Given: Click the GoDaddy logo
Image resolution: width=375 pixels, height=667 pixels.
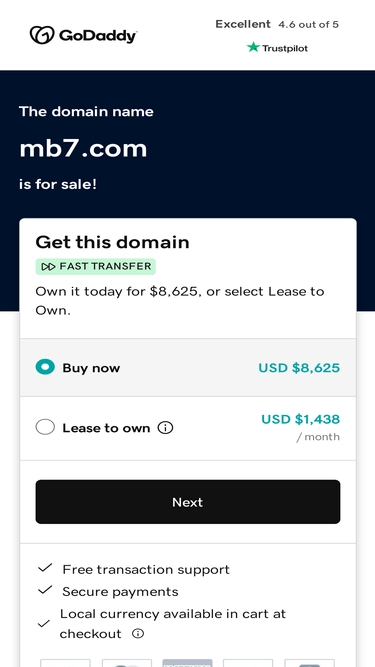Looking at the screenshot, I should 83,35.
